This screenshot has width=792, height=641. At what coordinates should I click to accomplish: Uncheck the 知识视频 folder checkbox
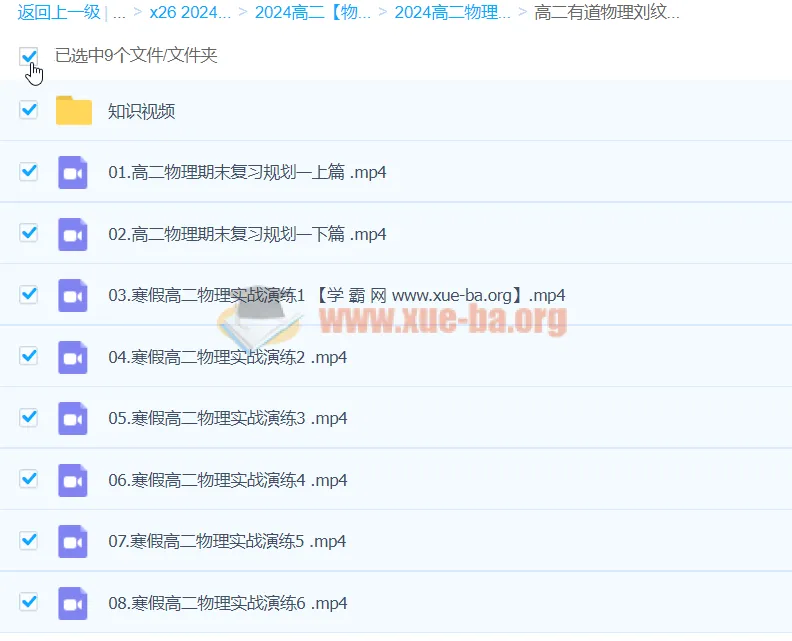pyautogui.click(x=29, y=110)
